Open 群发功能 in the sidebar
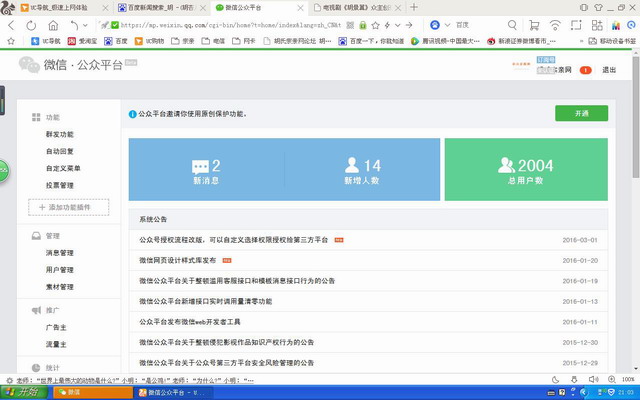Viewport: 640px width, 400px height. pyautogui.click(x=60, y=134)
